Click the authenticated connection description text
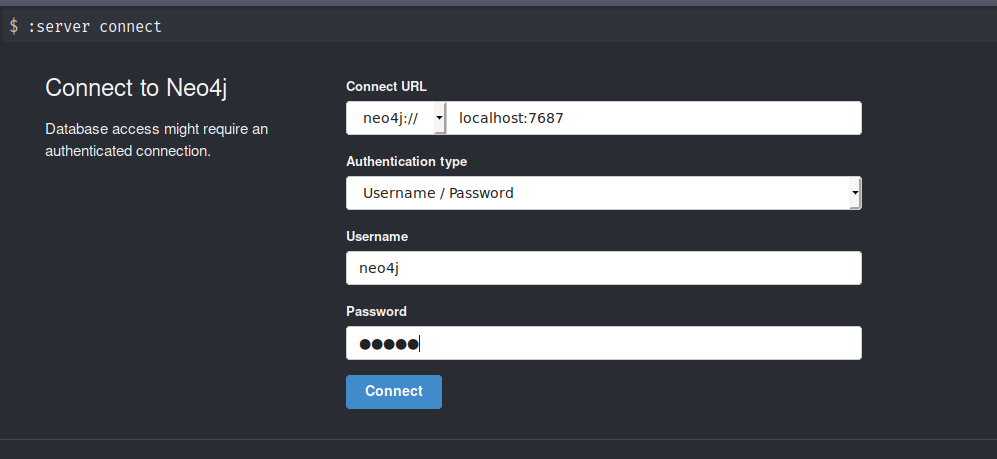Image resolution: width=997 pixels, height=459 pixels. [156, 140]
